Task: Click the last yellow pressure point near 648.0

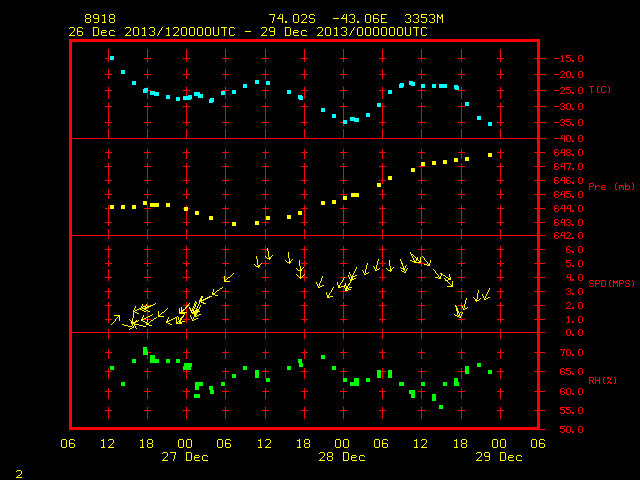Action: (490, 155)
